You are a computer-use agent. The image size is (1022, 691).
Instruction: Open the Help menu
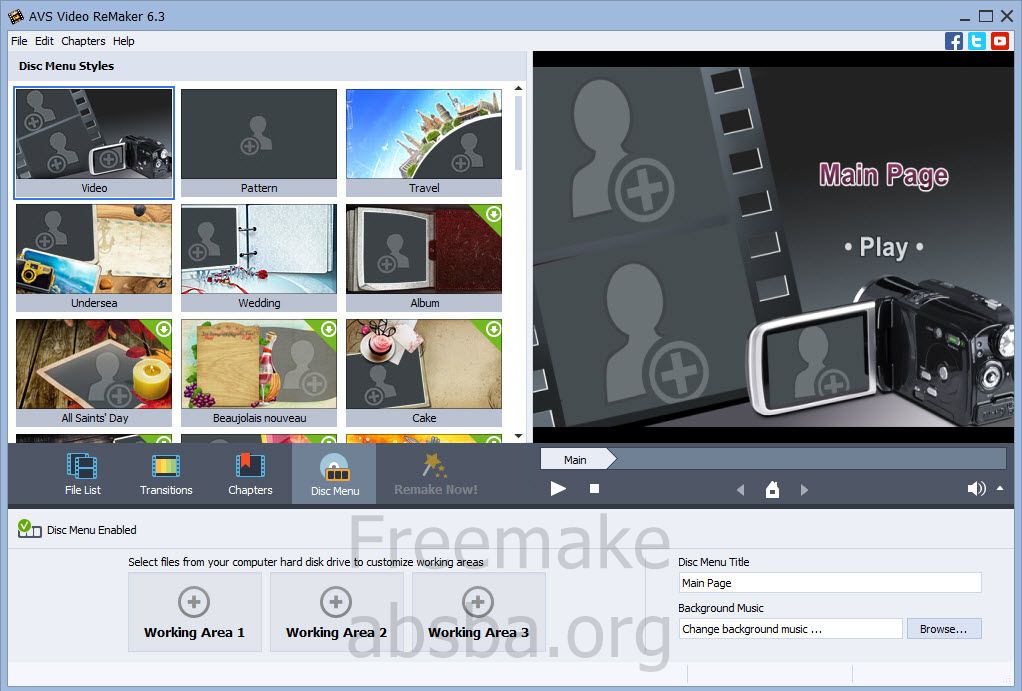[123, 41]
